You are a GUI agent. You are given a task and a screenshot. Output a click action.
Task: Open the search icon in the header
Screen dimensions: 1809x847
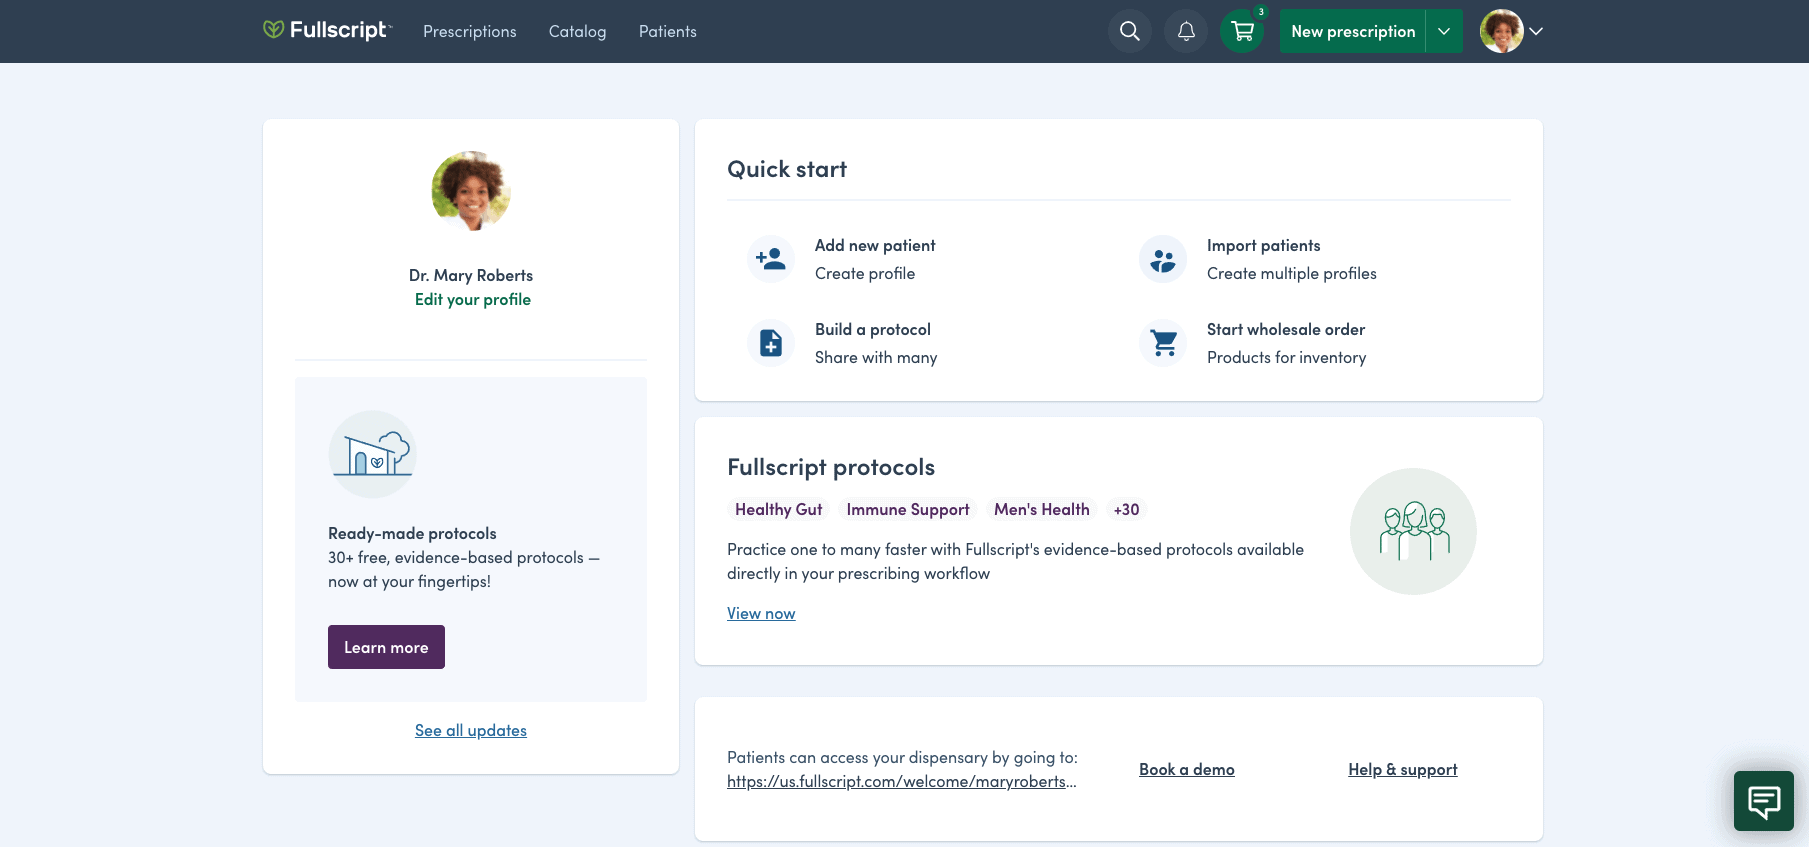pos(1130,31)
